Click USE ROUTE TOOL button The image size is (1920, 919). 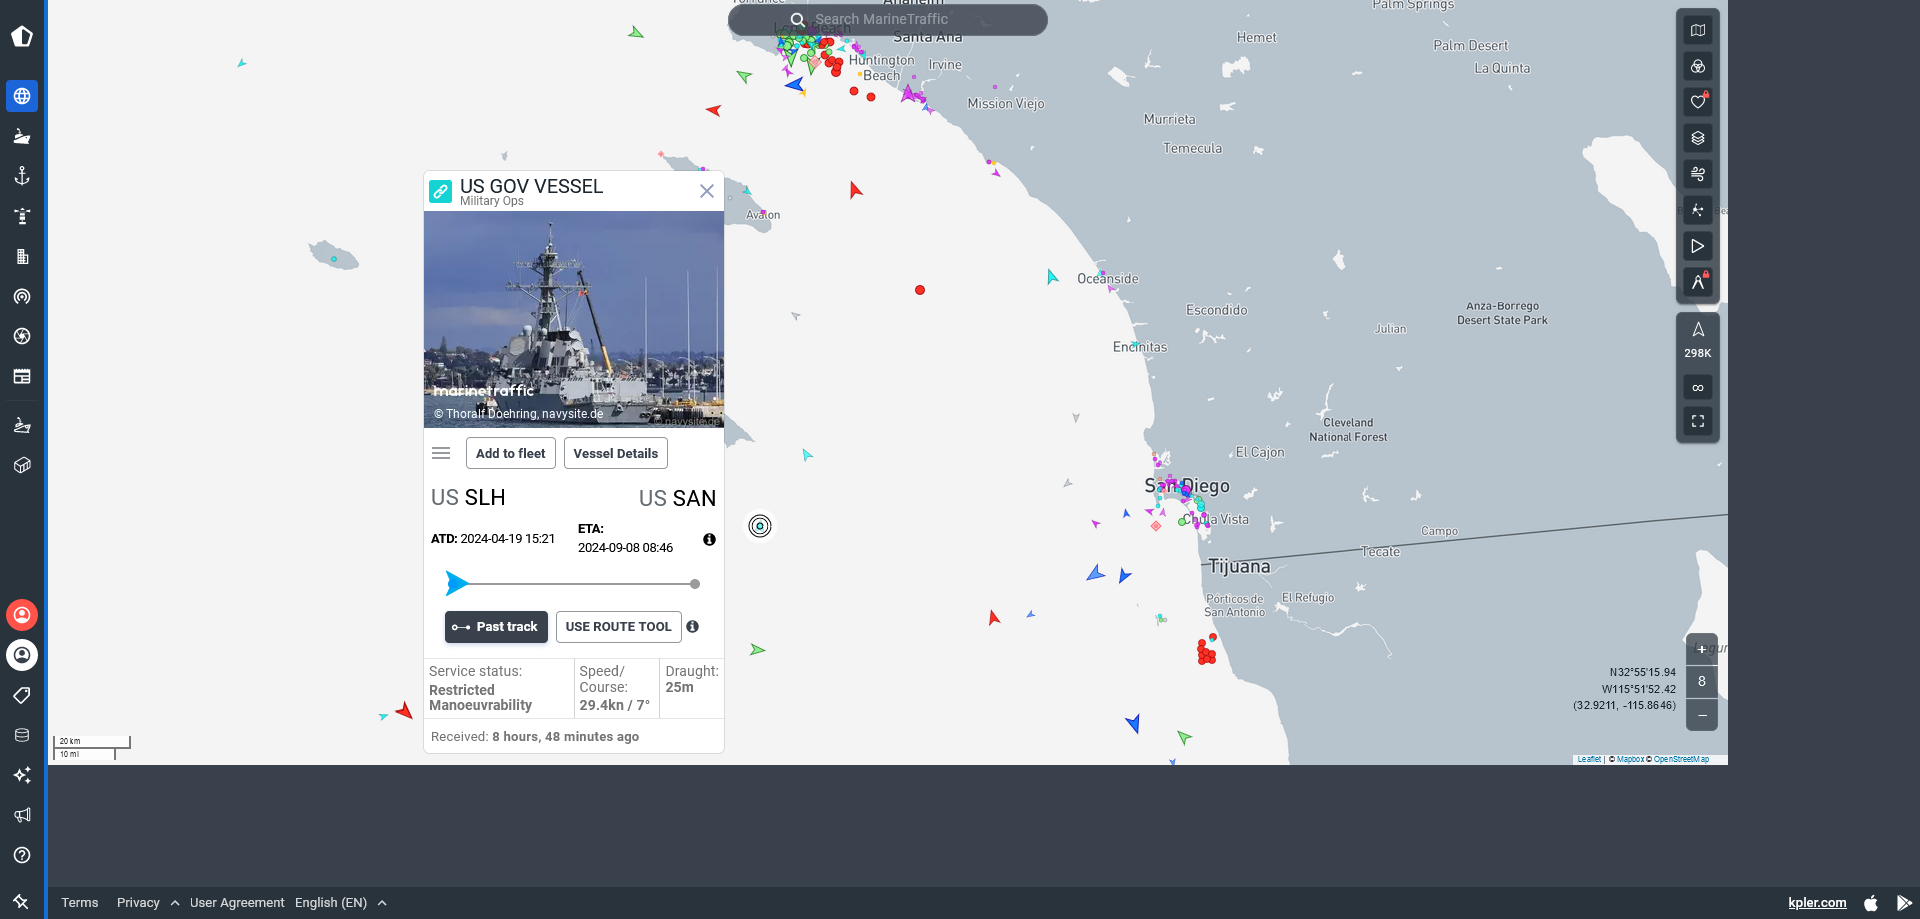click(618, 627)
